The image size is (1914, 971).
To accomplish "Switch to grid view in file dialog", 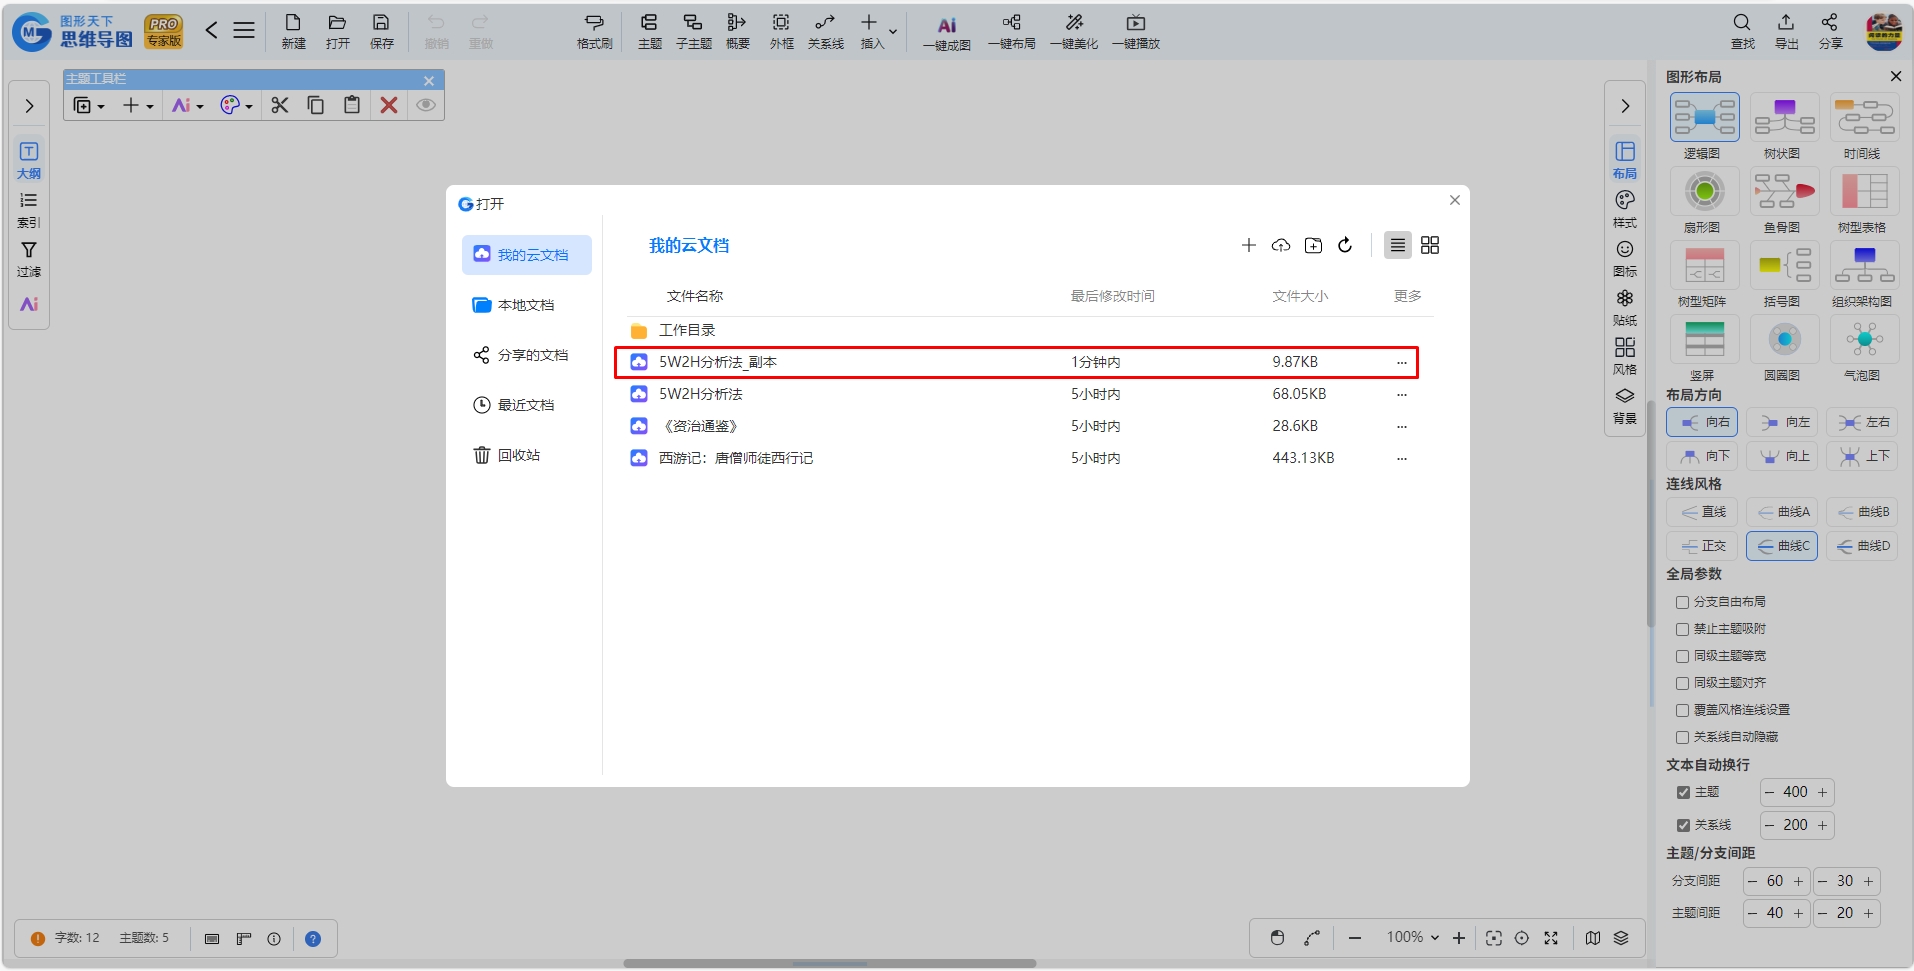I will 1430,245.
